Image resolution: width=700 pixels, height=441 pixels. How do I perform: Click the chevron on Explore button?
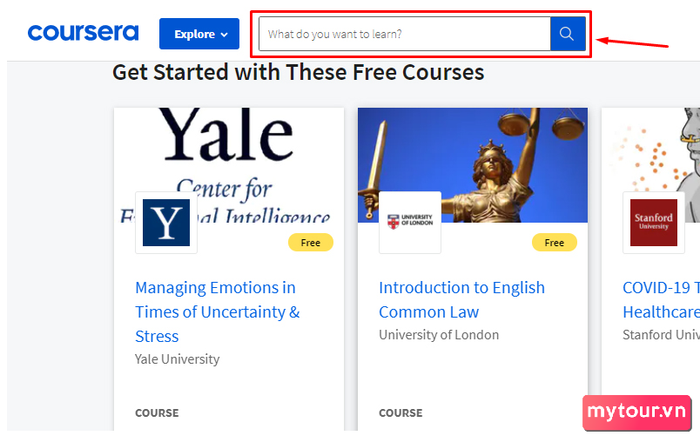224,35
